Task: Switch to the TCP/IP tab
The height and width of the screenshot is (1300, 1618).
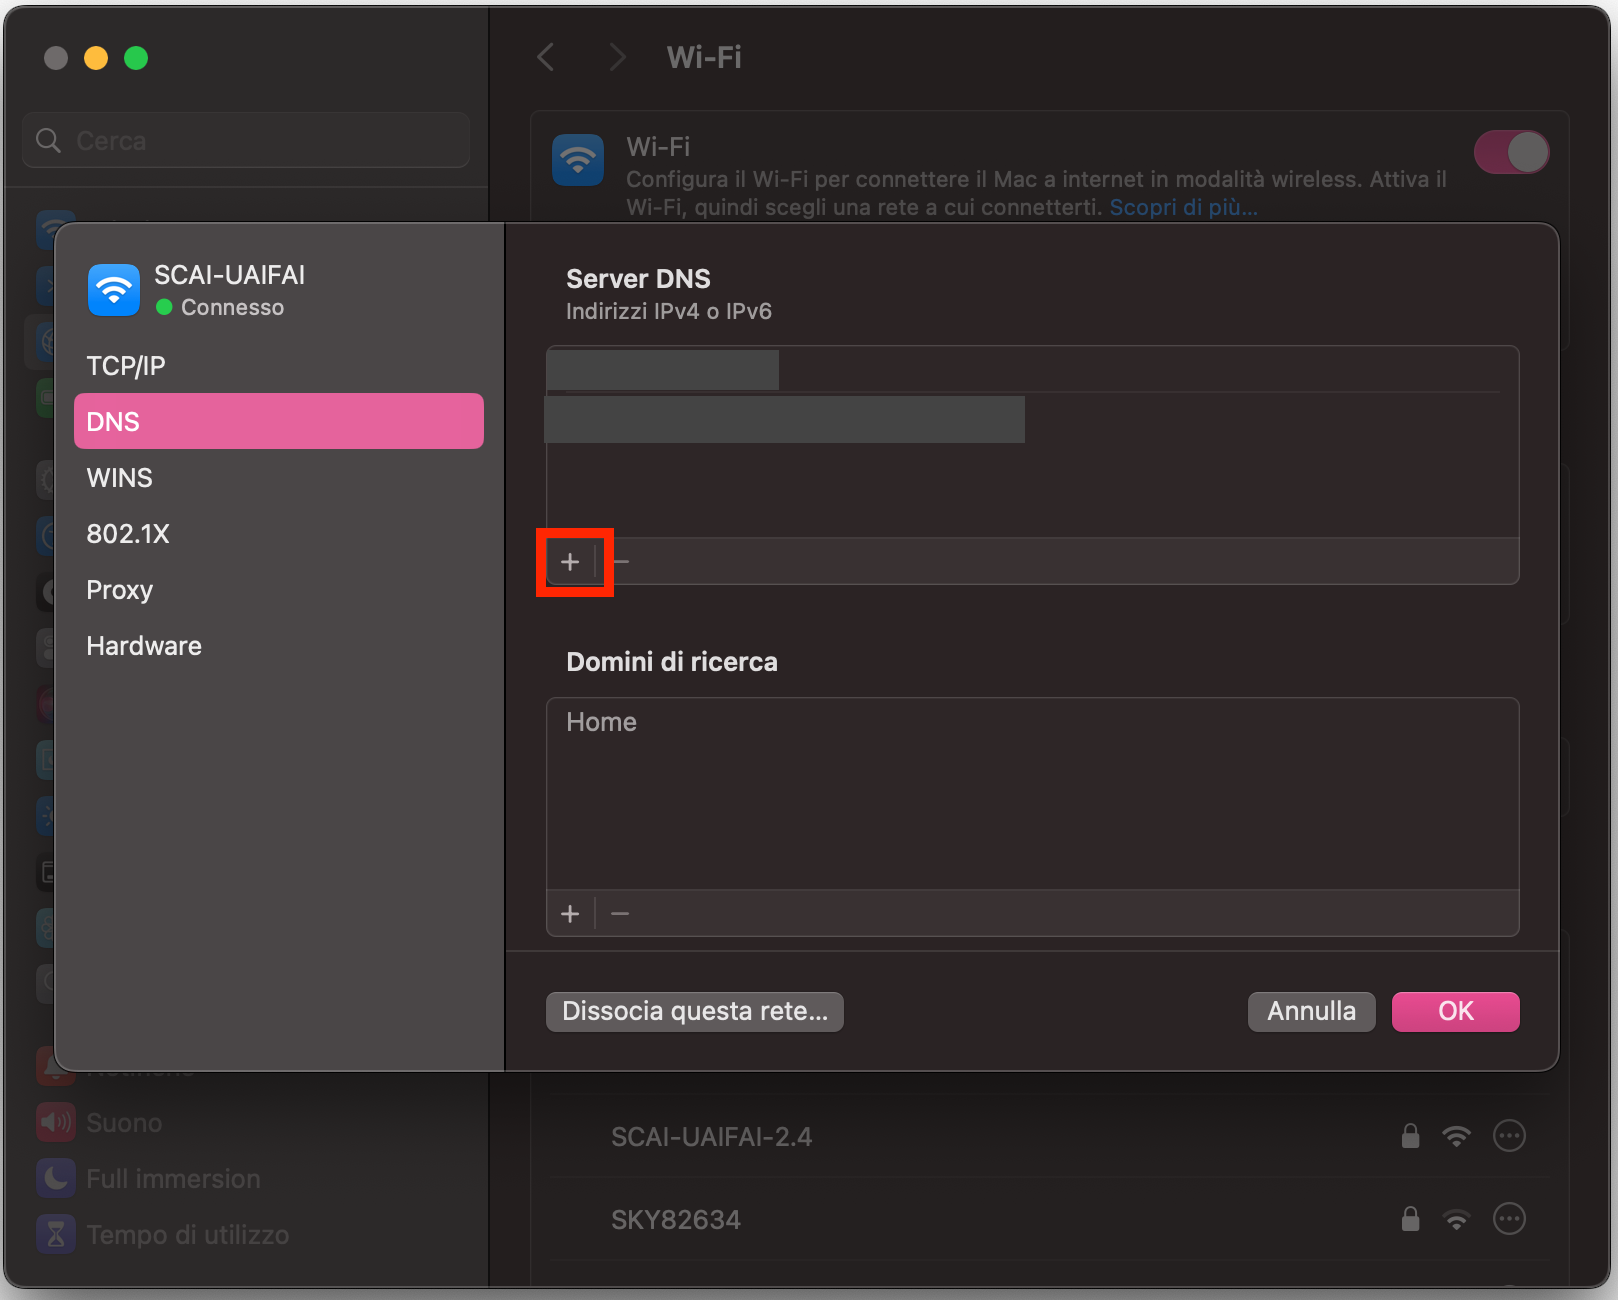Action: (x=127, y=365)
